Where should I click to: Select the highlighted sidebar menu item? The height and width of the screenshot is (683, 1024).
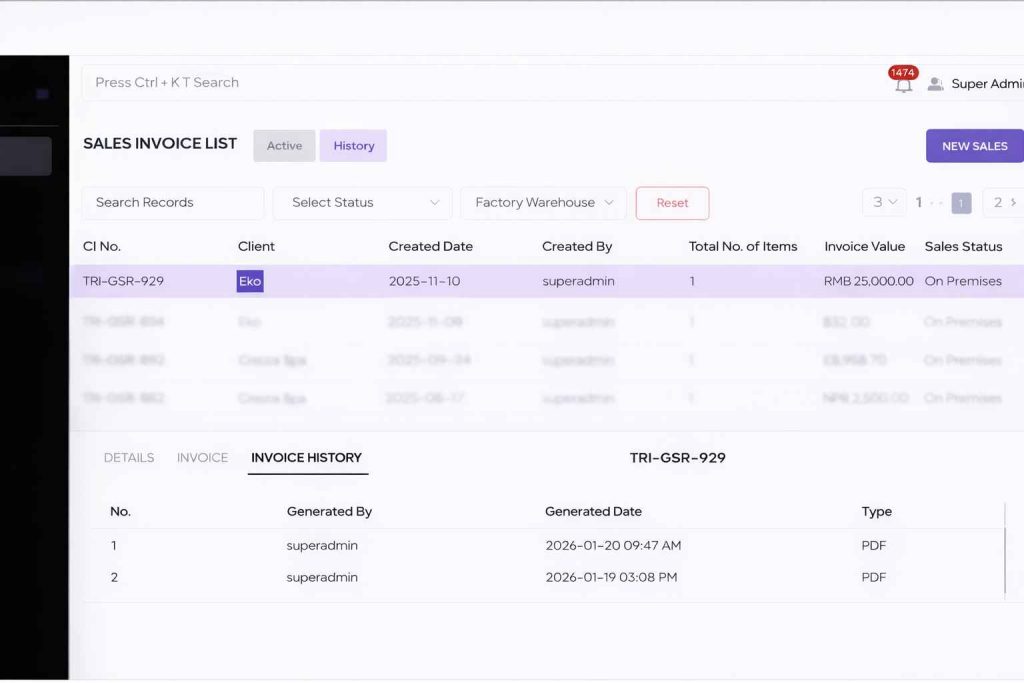click(26, 156)
